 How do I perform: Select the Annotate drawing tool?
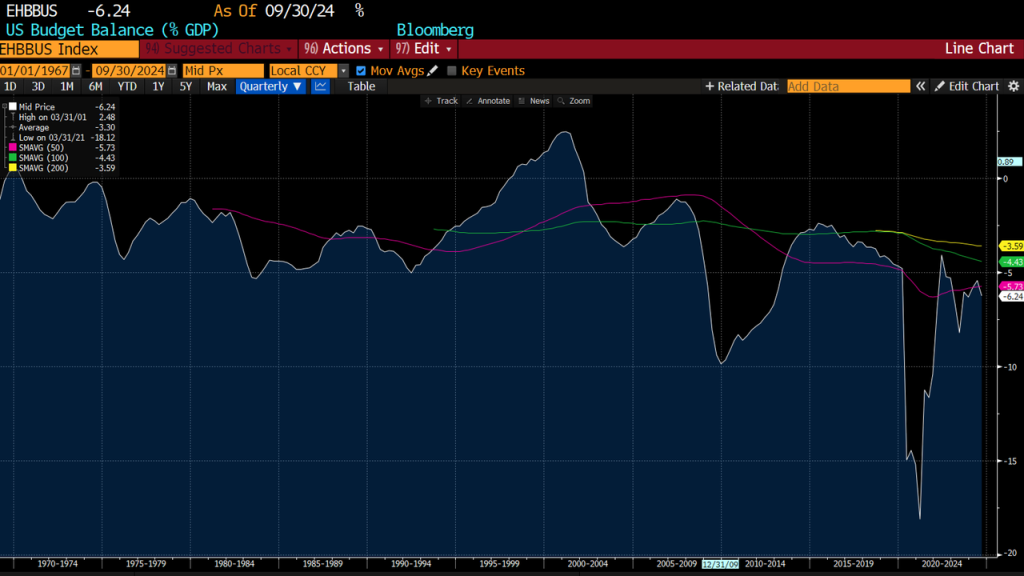[487, 101]
